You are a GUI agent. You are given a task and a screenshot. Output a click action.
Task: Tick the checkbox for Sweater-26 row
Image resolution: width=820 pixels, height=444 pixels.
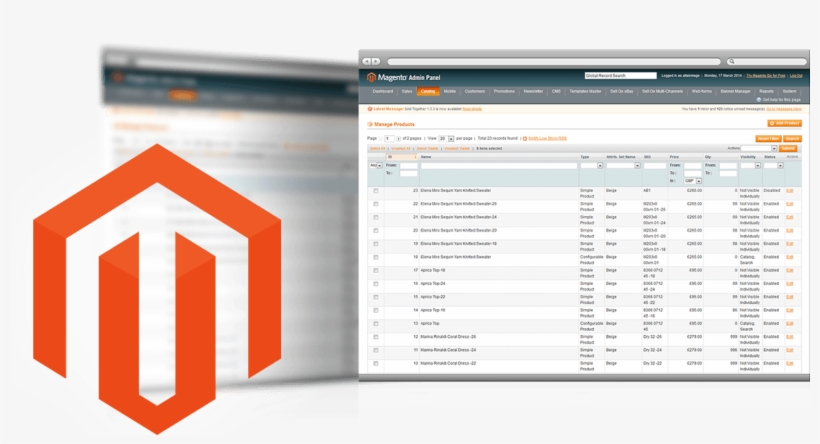point(375,204)
